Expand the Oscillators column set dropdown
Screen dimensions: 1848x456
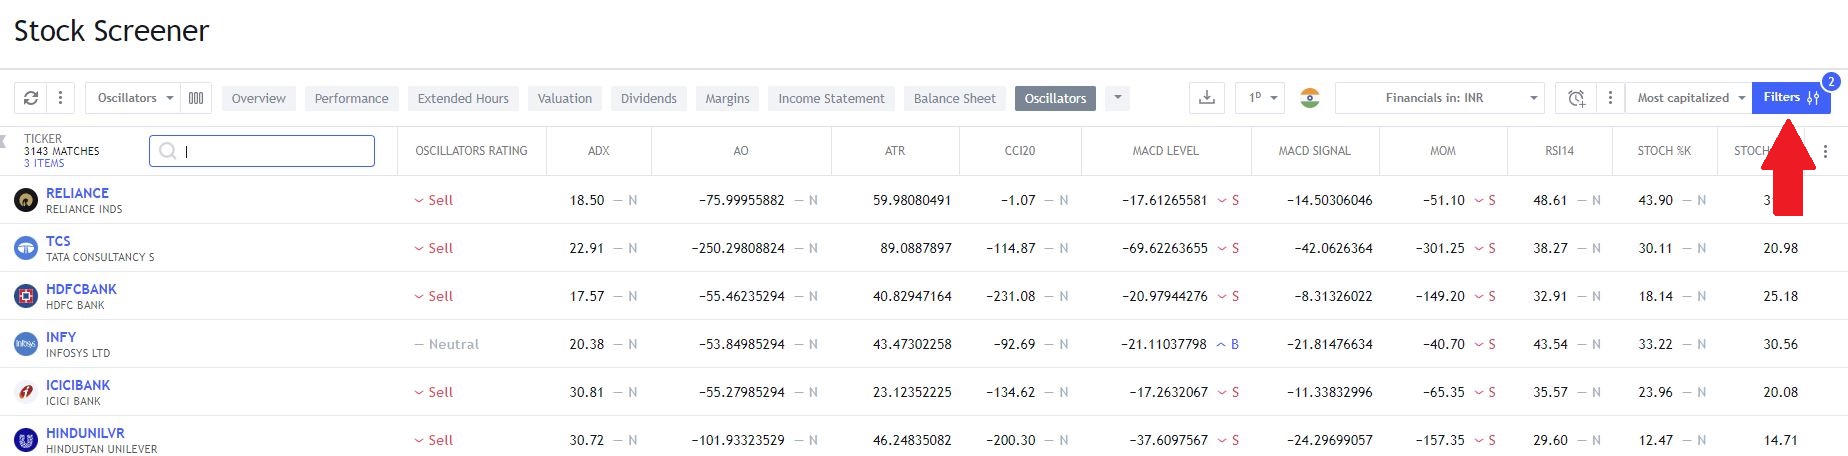coord(136,98)
